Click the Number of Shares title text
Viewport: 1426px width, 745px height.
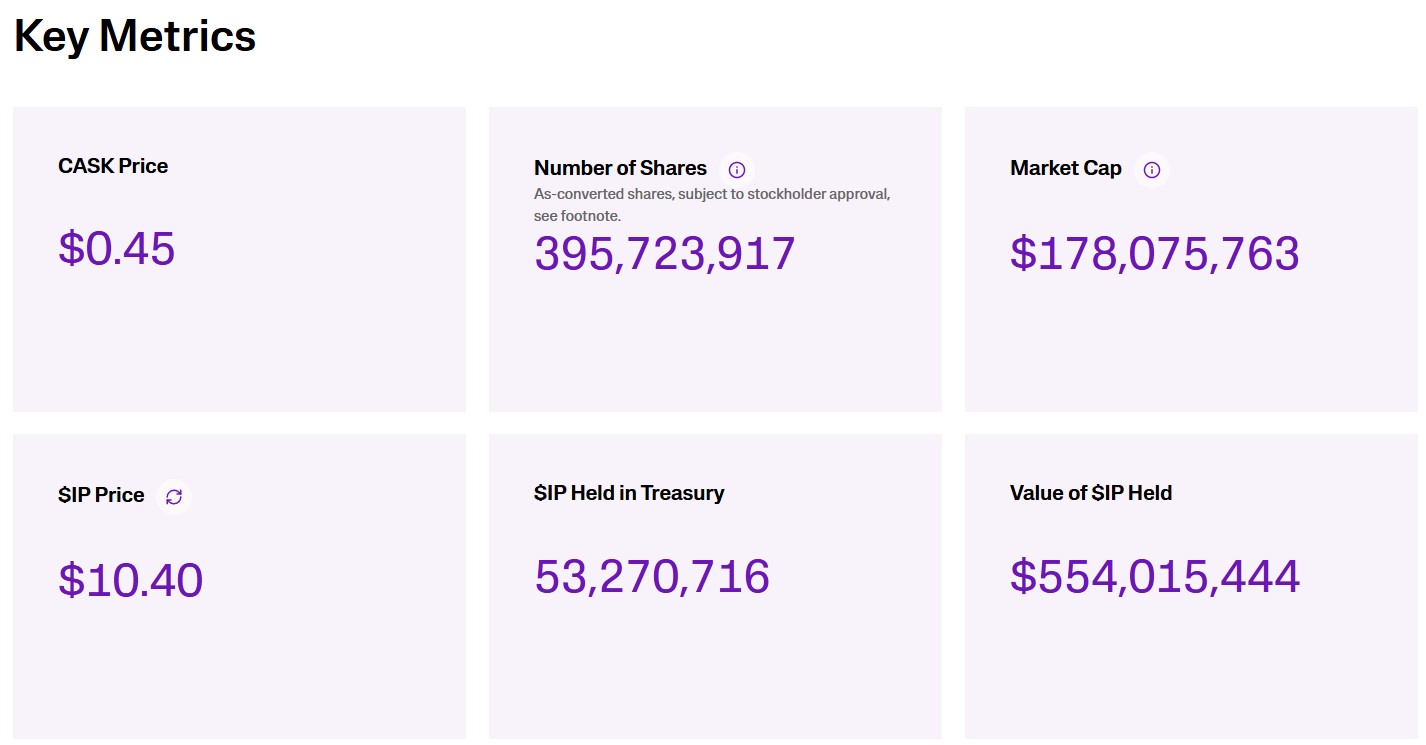coord(620,168)
